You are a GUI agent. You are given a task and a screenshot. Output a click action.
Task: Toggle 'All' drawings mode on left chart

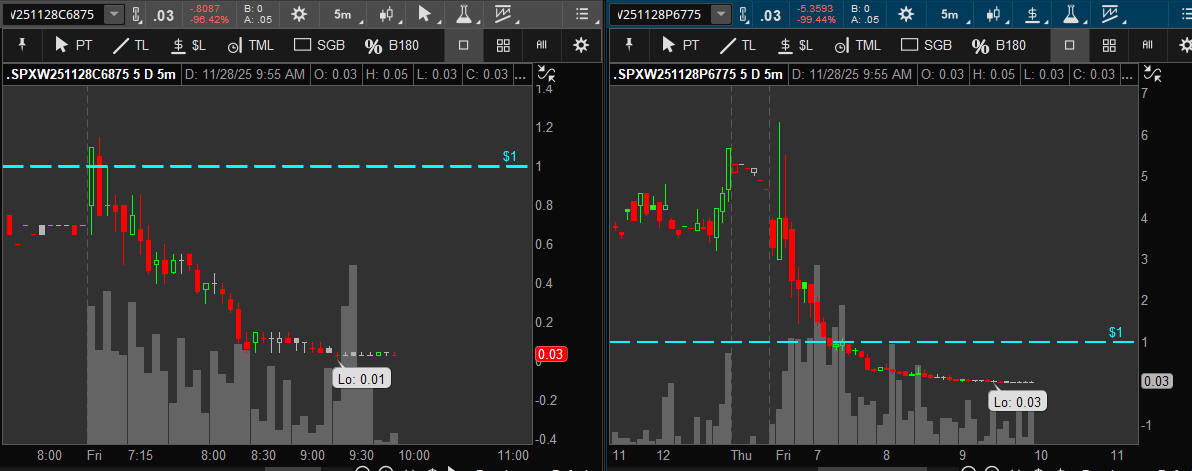[541, 45]
